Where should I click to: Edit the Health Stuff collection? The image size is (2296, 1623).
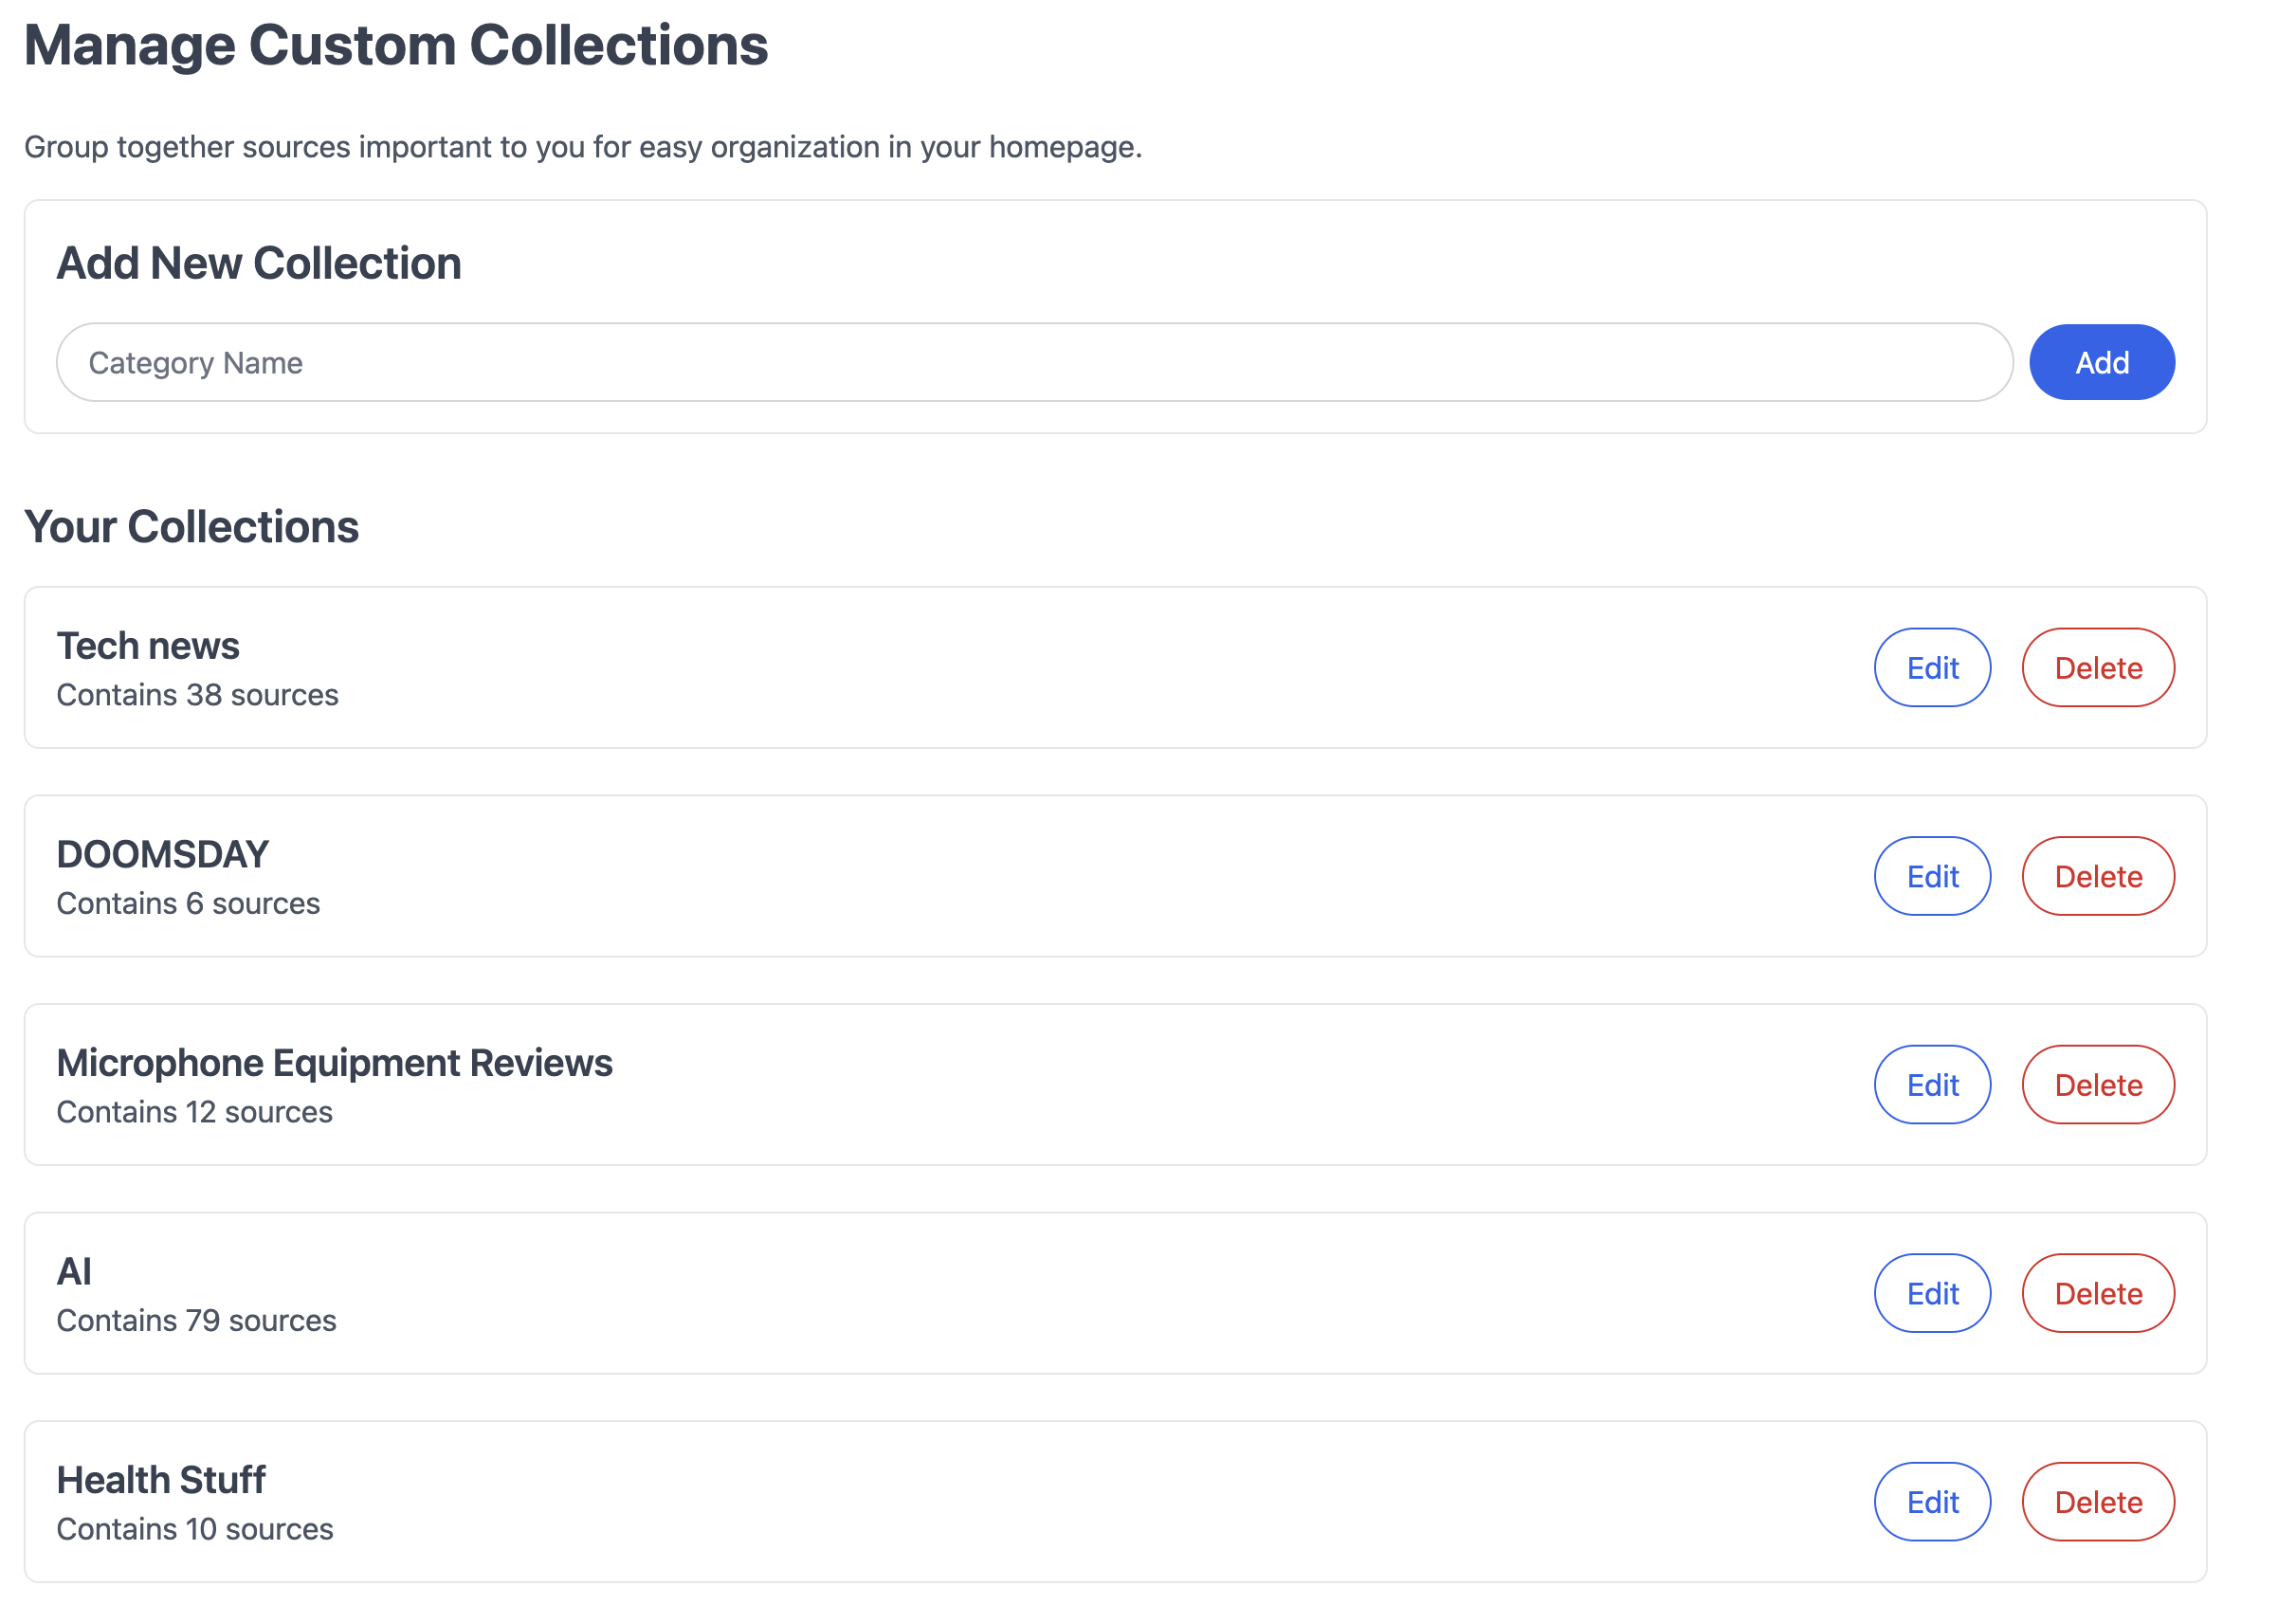(1931, 1501)
